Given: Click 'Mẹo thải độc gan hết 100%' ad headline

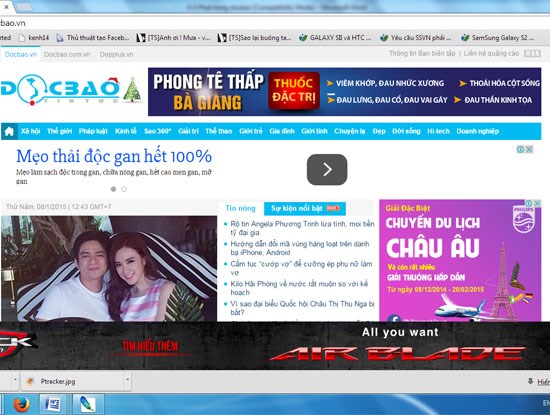Looking at the screenshot, I should (x=114, y=156).
